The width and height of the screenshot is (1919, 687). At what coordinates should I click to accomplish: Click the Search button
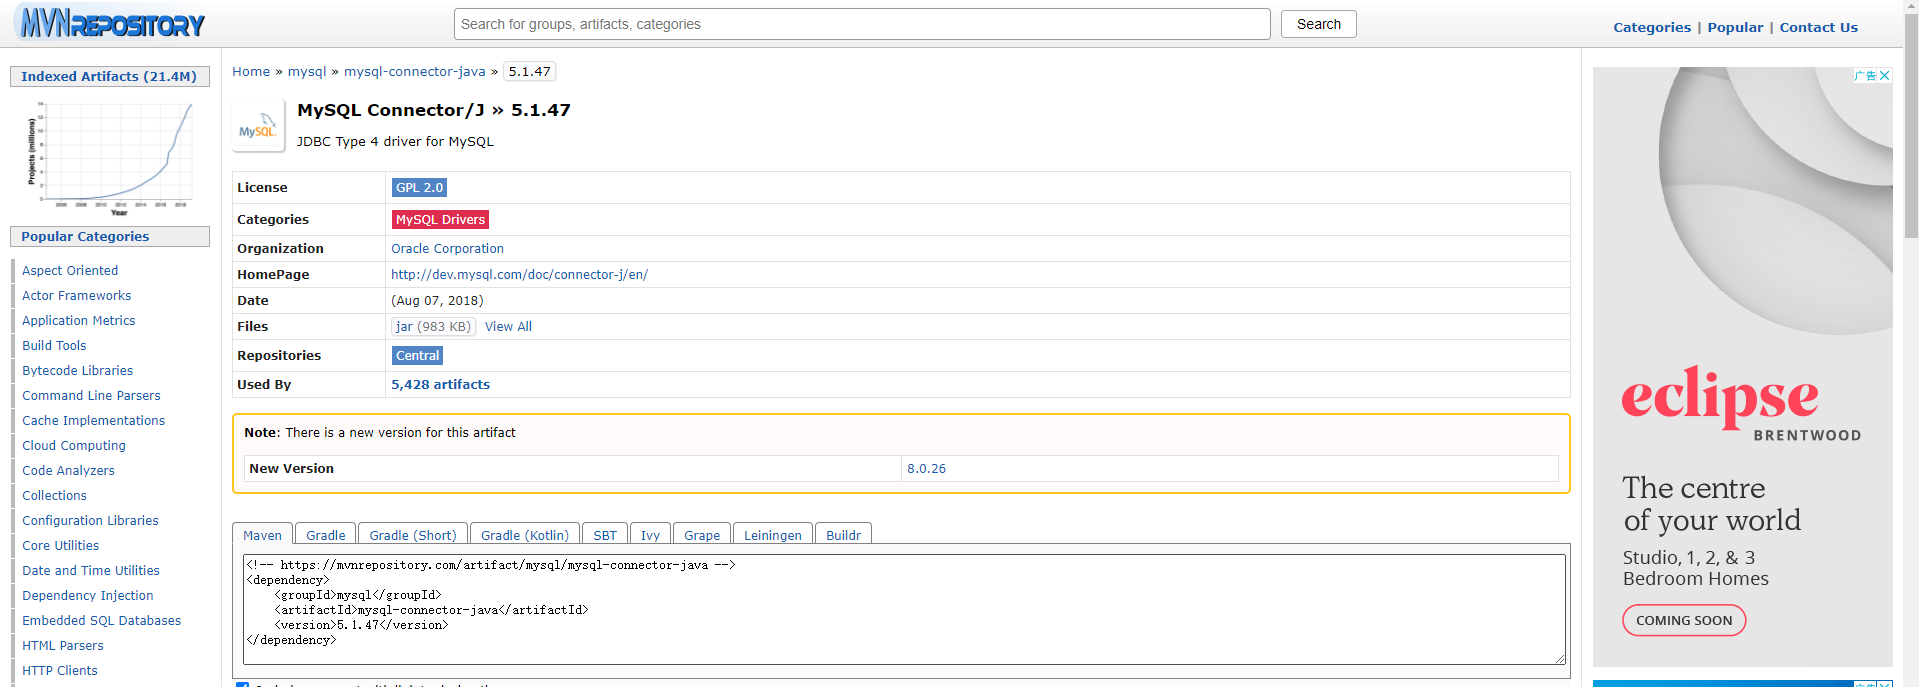(x=1318, y=24)
